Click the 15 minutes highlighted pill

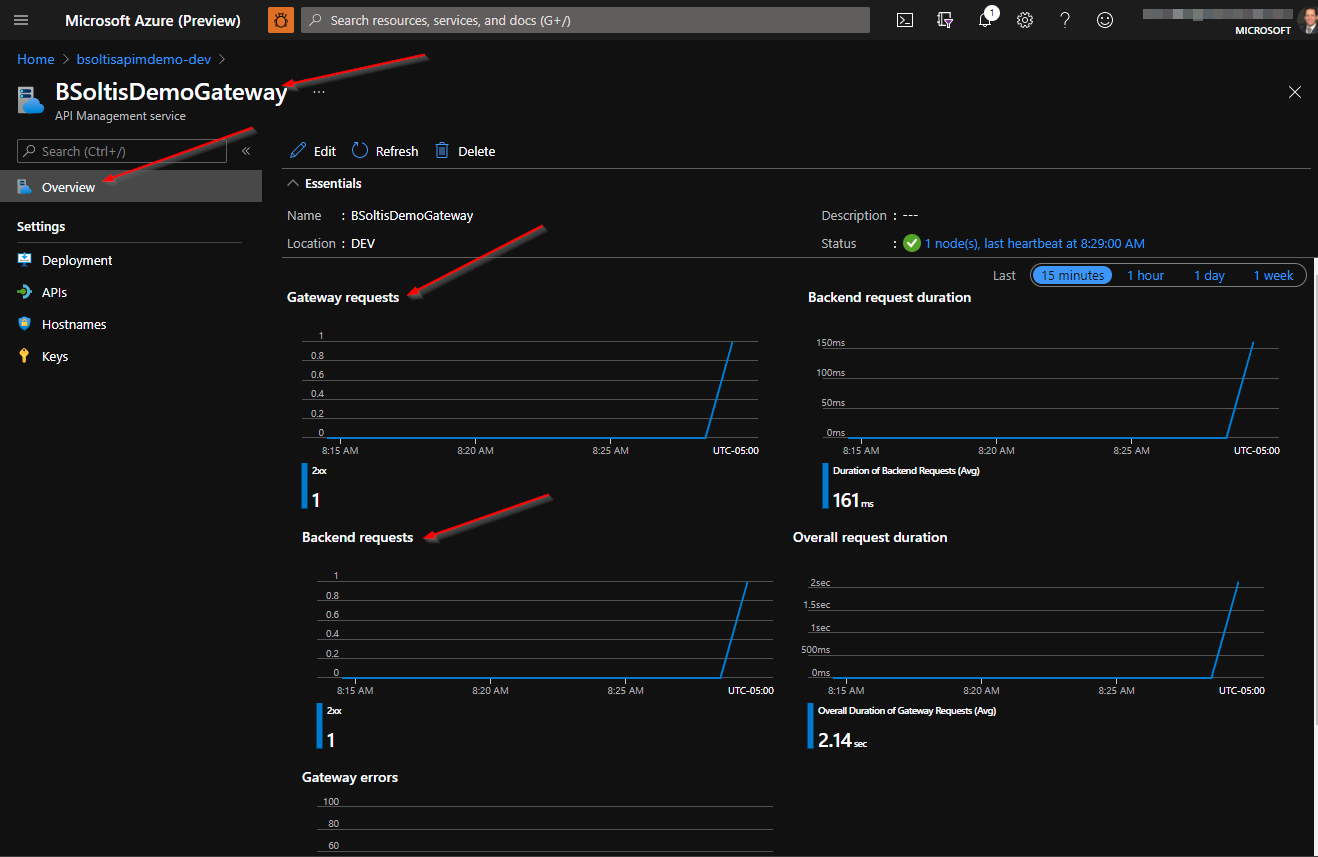(1072, 275)
